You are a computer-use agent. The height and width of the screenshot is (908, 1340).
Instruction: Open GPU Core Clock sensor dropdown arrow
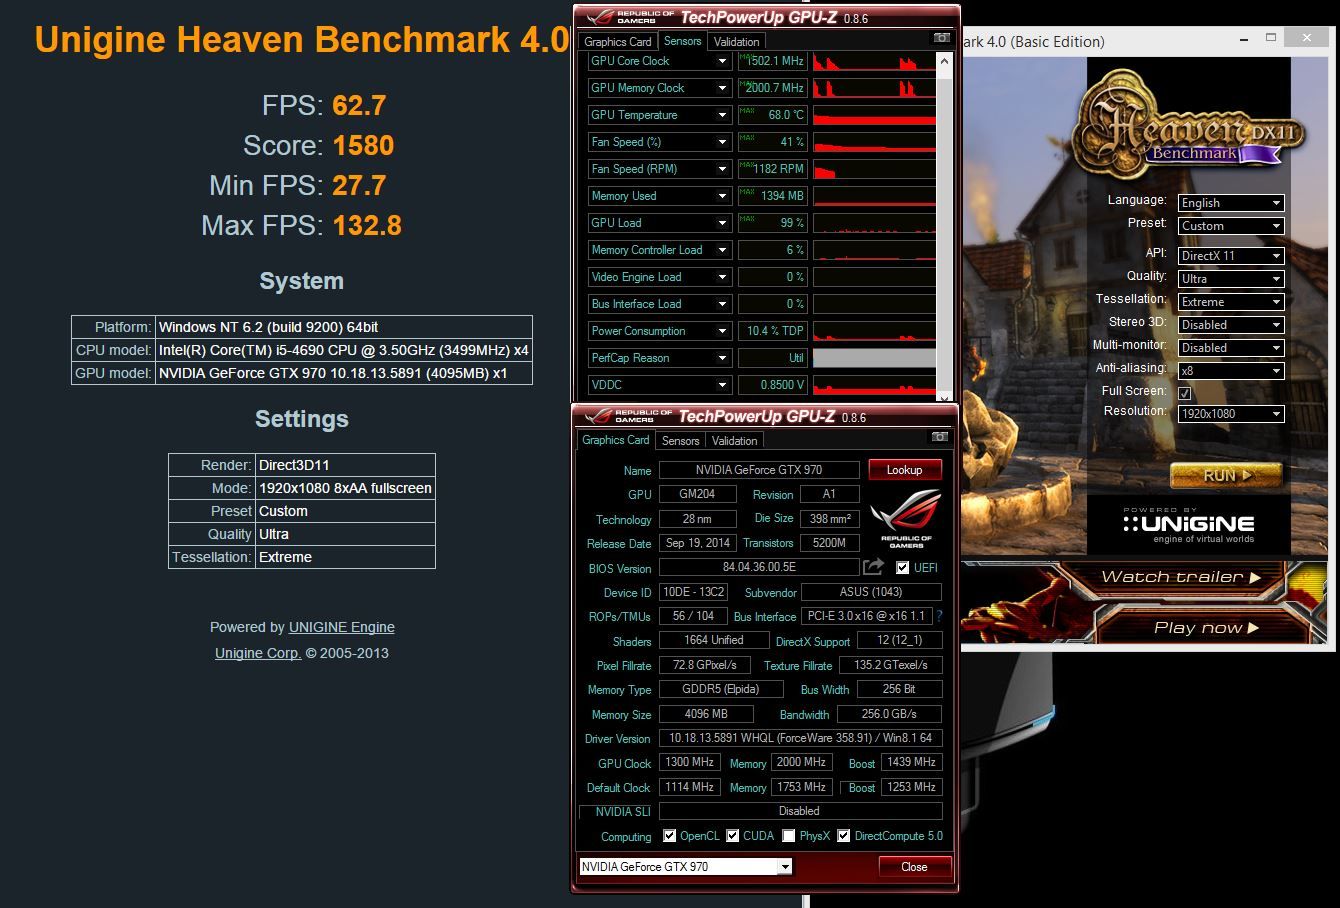(x=722, y=61)
